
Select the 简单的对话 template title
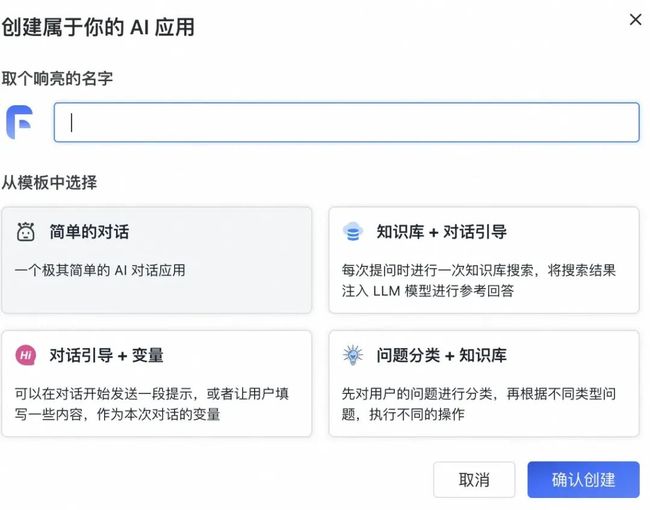(x=89, y=232)
